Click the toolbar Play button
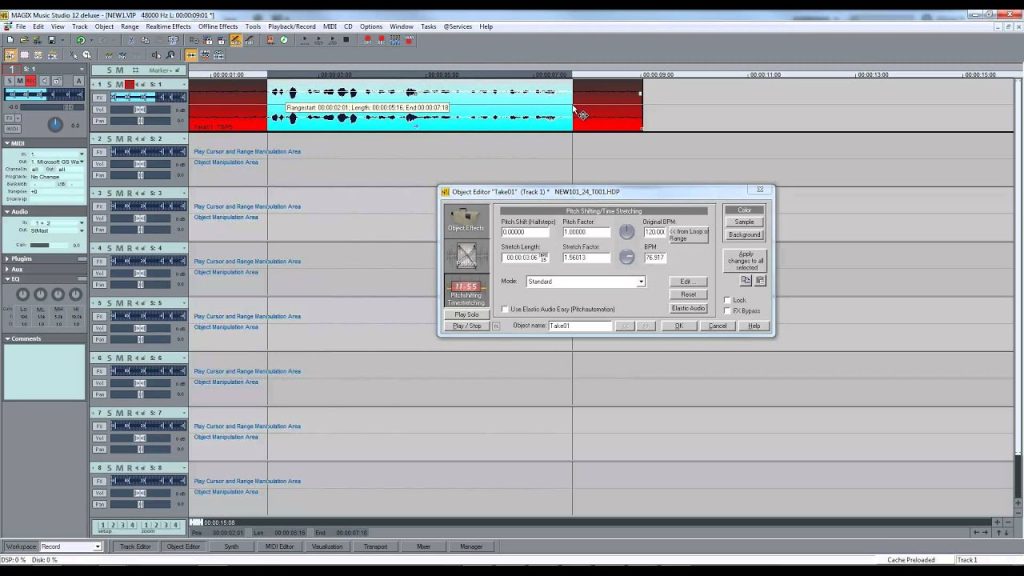The height and width of the screenshot is (576, 1024). click(304, 40)
